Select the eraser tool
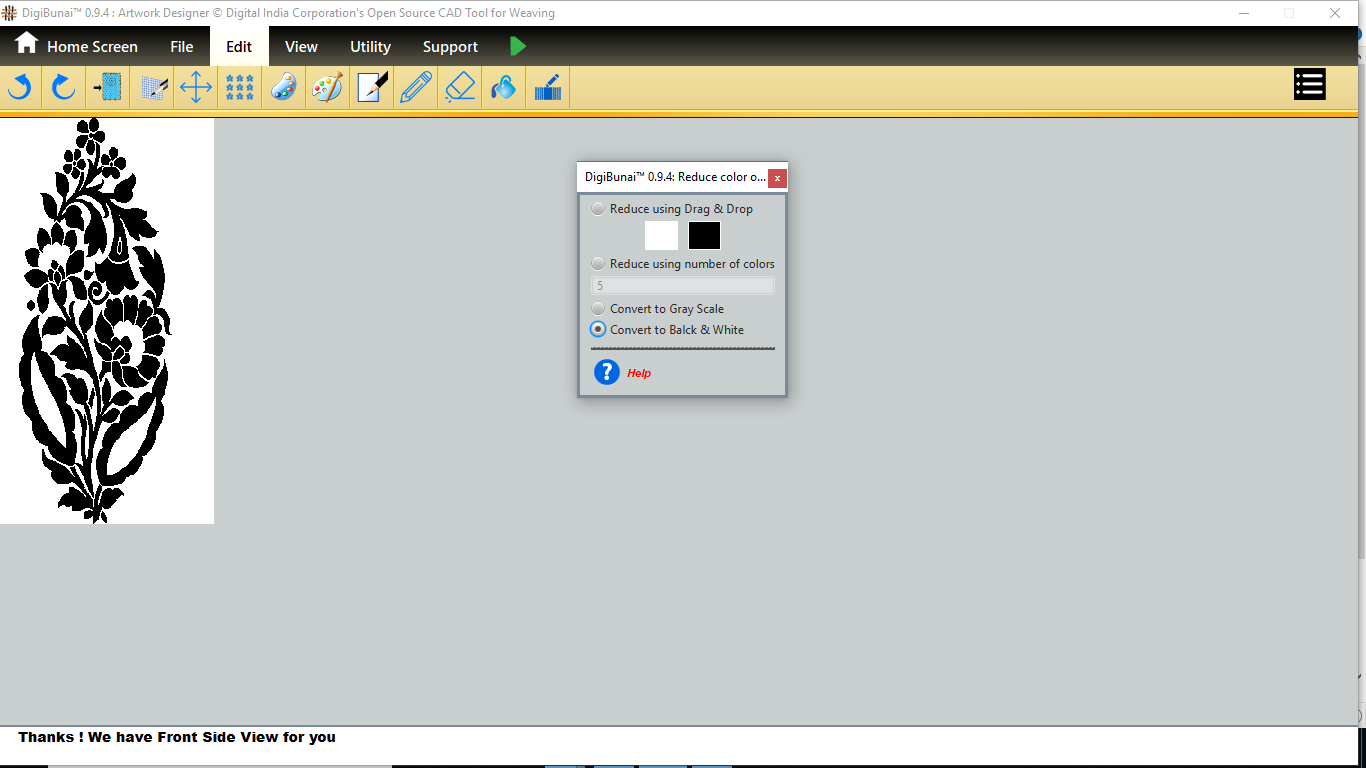Viewport: 1366px width, 768px height. click(x=460, y=88)
